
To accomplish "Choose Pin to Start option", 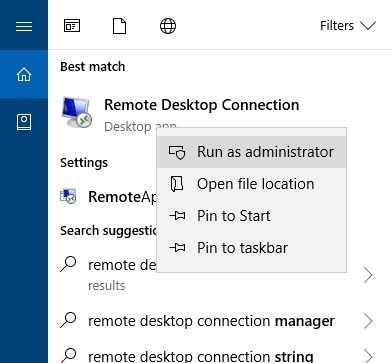I will [x=251, y=216].
